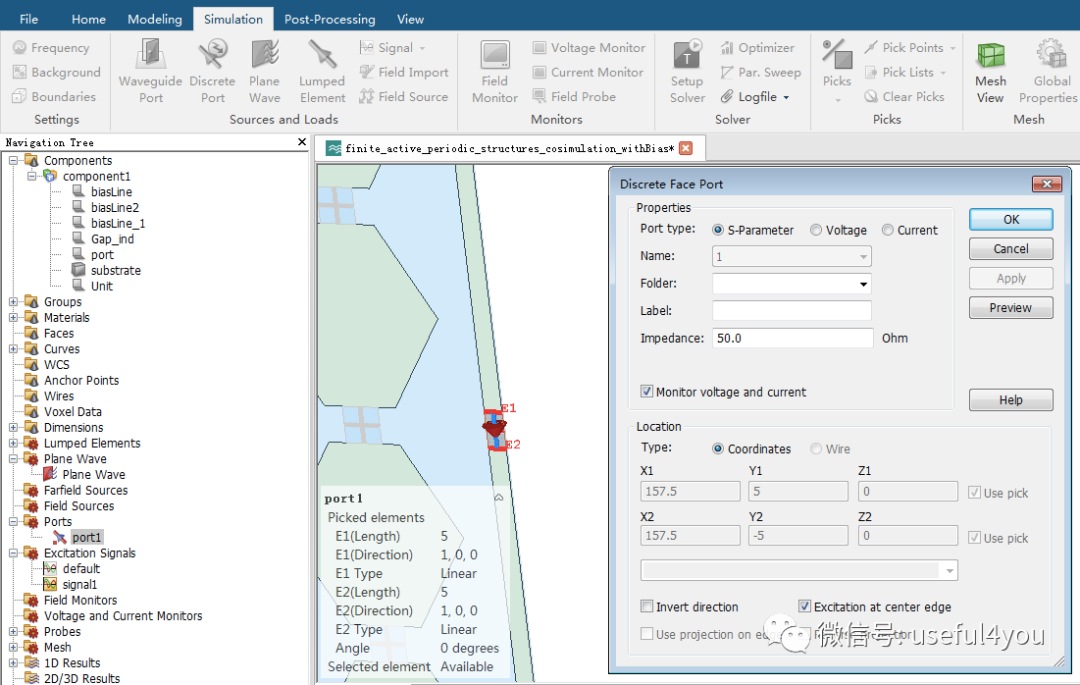Open Field Import
The image size is (1080, 685).
click(404, 72)
